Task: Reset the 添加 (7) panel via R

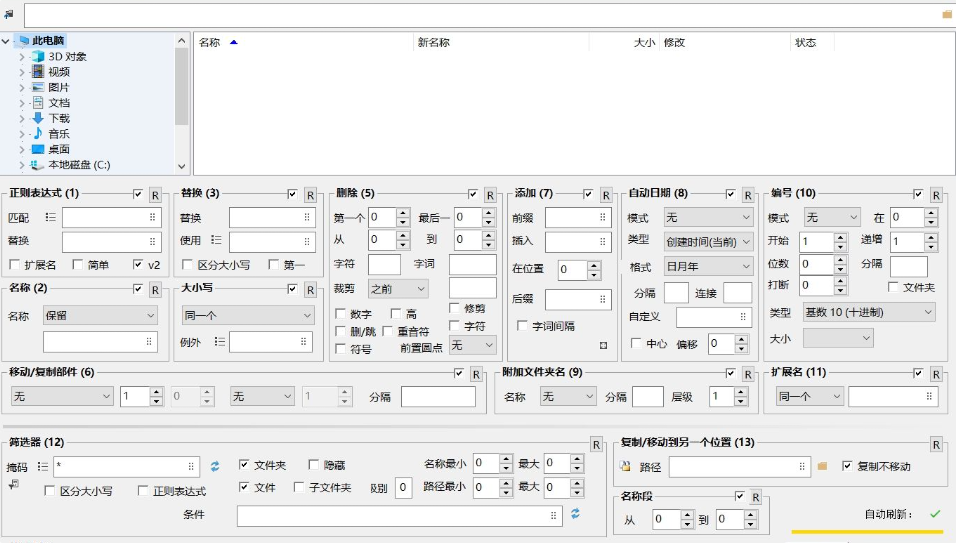Action: pyautogui.click(x=606, y=195)
